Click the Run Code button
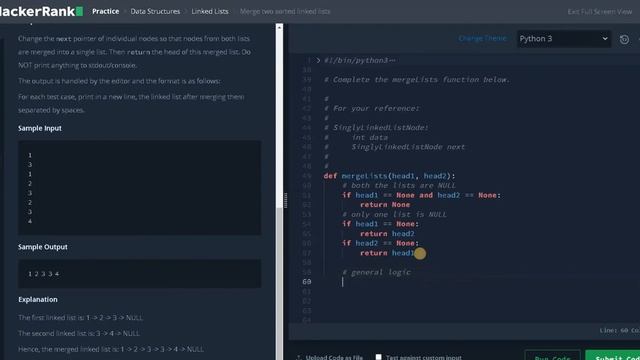640x360 pixels. (552, 356)
